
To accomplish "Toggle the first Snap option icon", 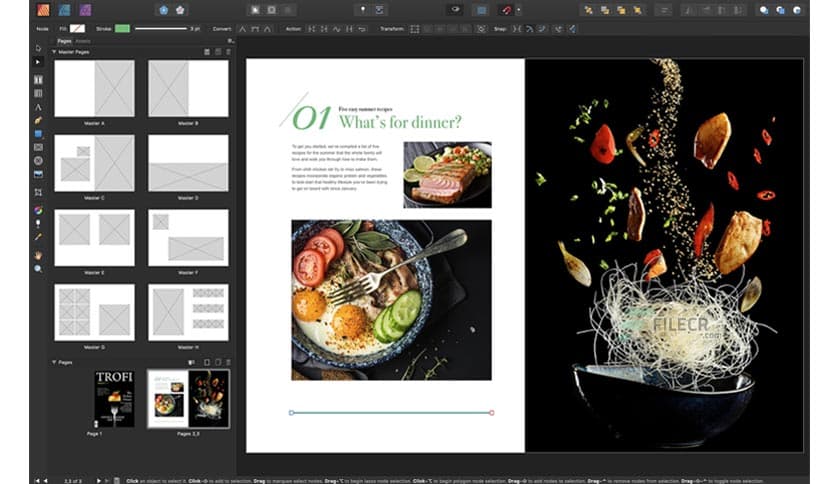I will coord(516,29).
